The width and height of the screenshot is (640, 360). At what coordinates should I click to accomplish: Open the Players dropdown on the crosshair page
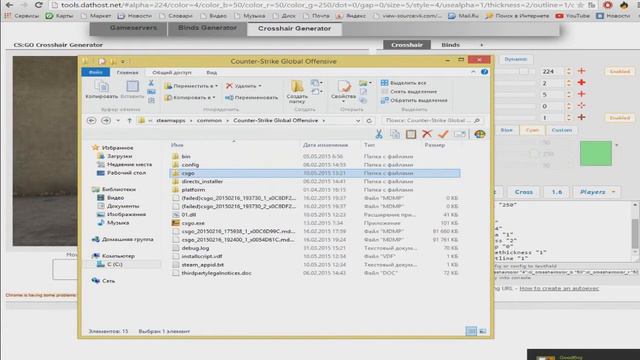tap(597, 192)
